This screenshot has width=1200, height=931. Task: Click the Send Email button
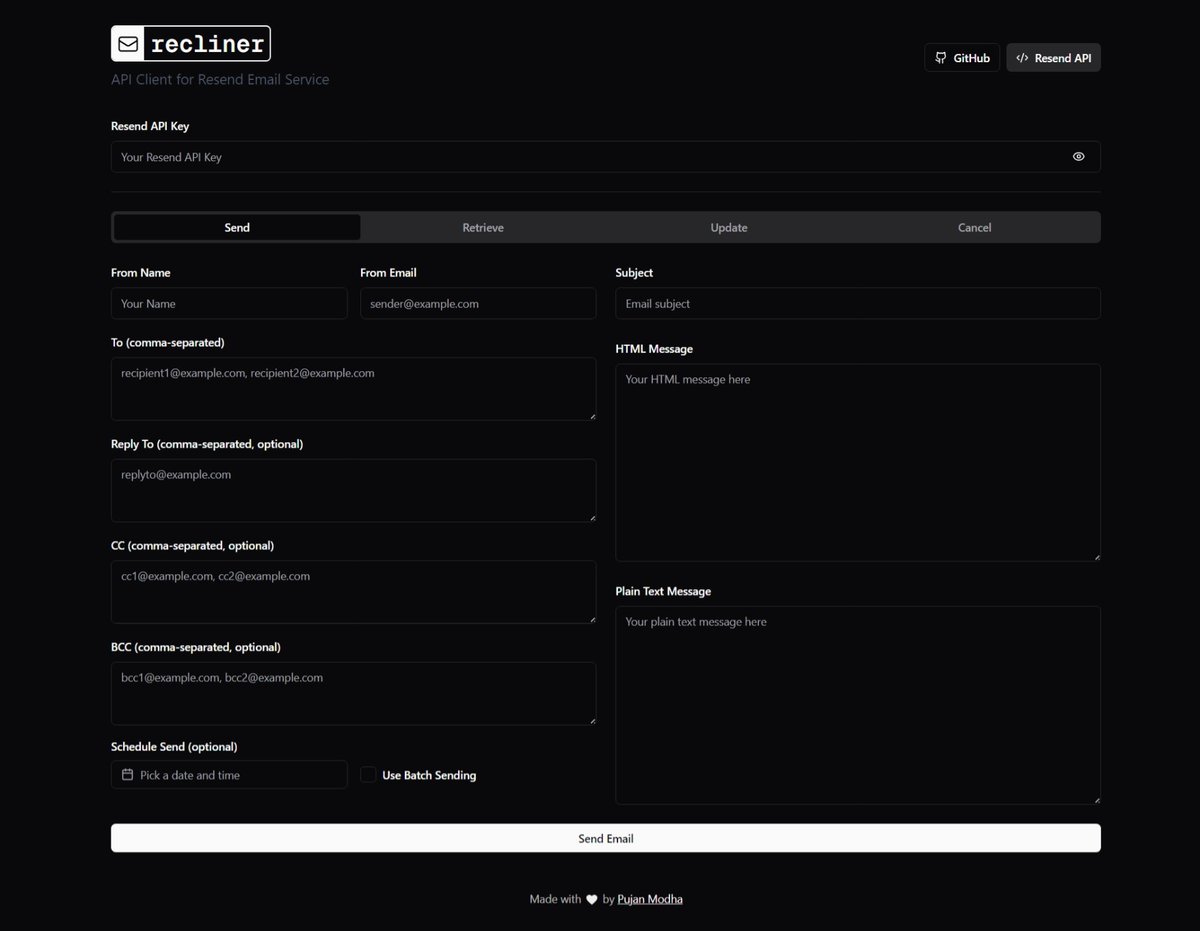(606, 838)
